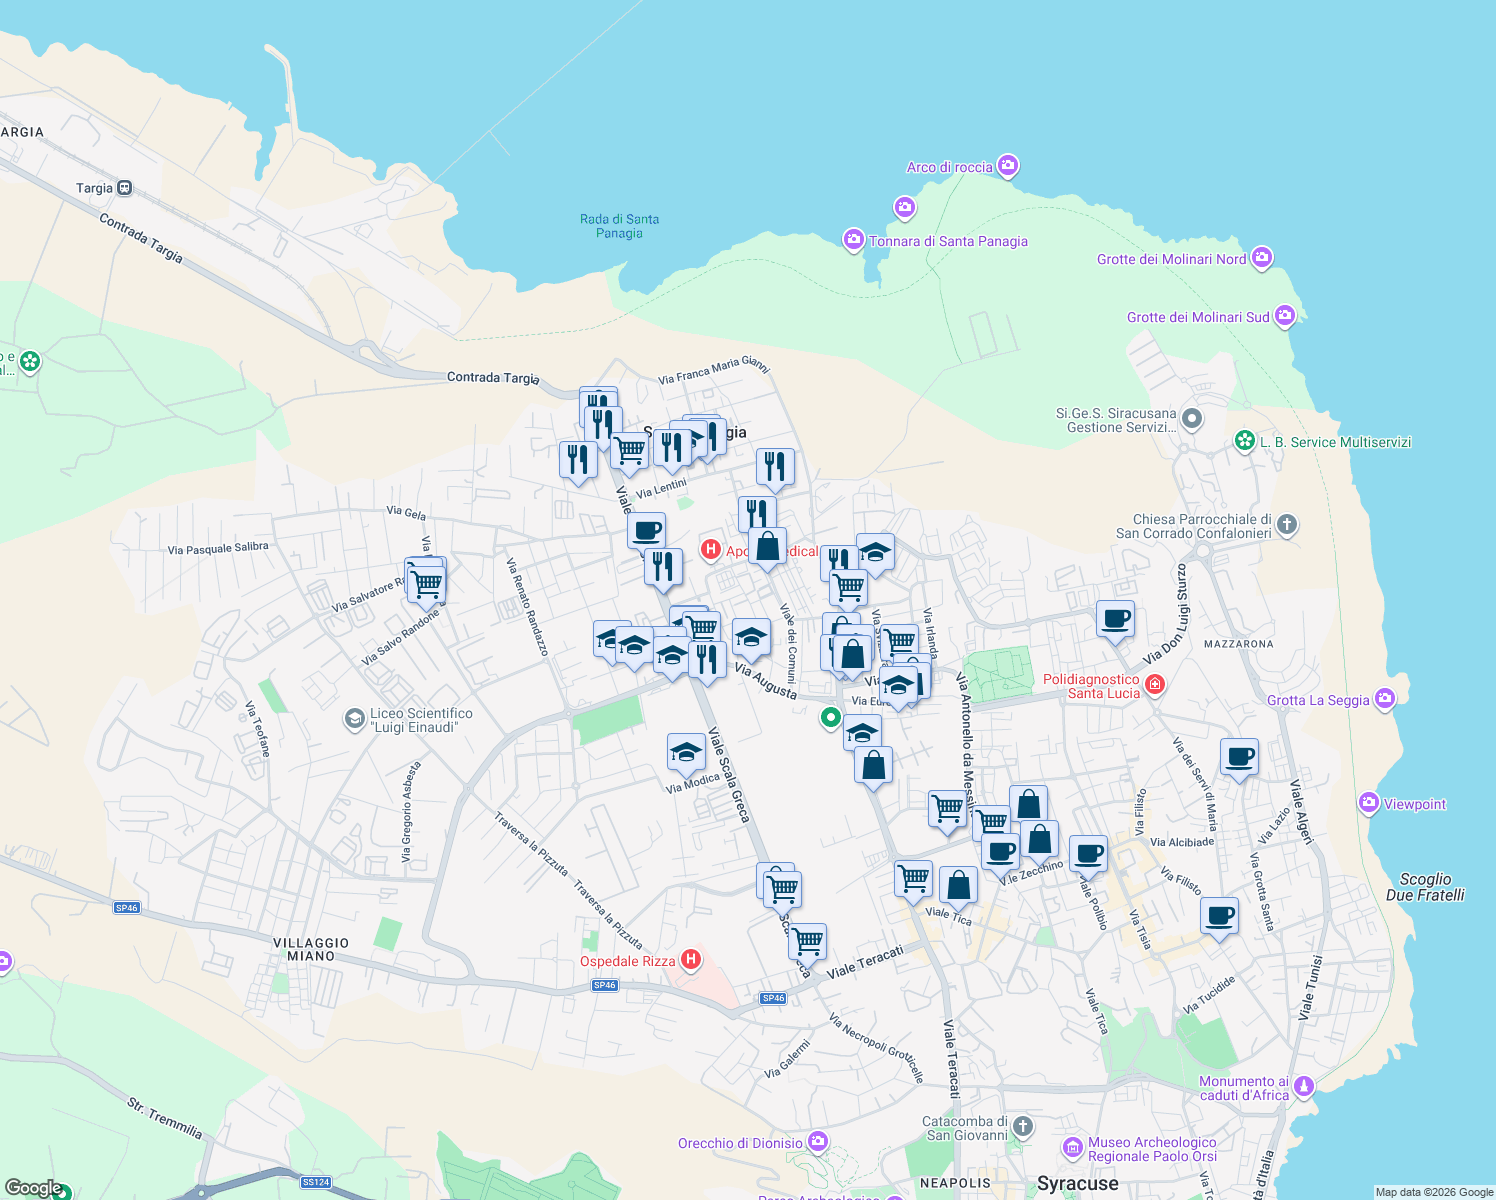The width and height of the screenshot is (1496, 1200).
Task: Select the green pin near Via Augusta
Action: [830, 718]
